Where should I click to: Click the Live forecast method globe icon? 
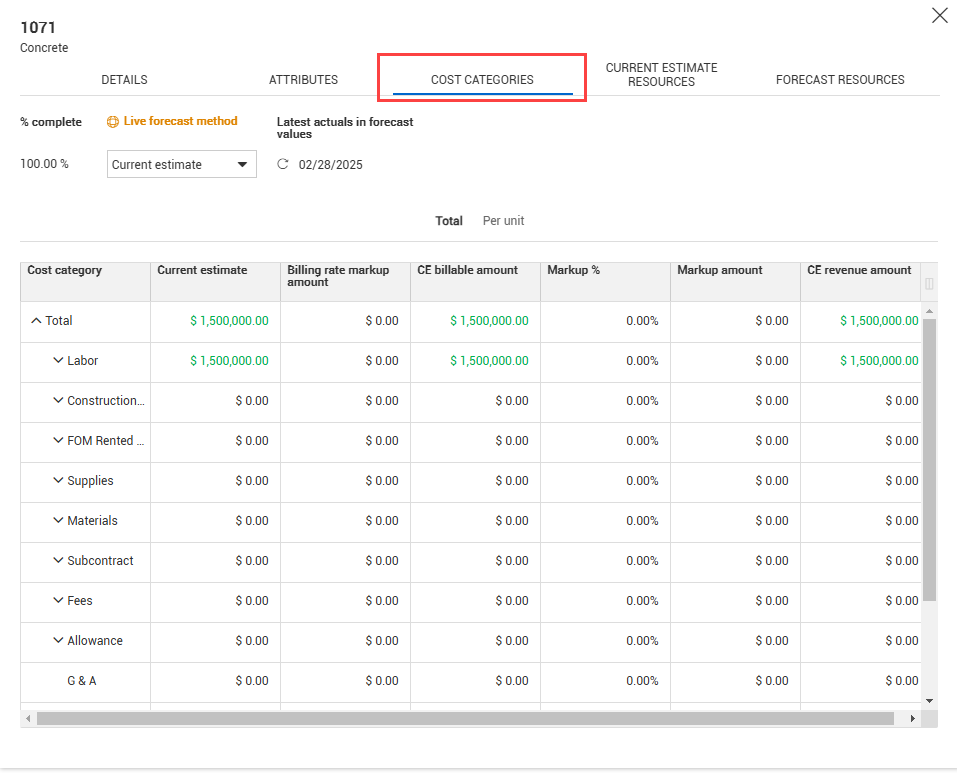pos(113,122)
